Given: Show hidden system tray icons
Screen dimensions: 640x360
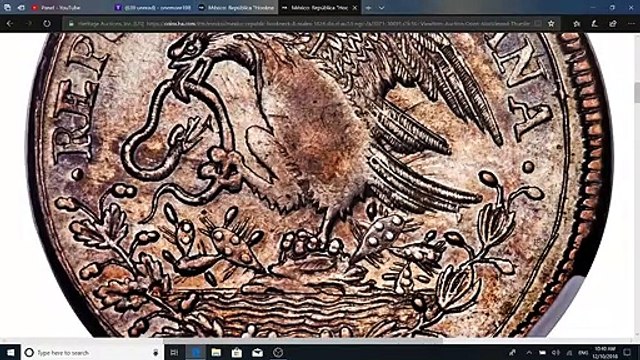Looking at the screenshot, I should coord(529,352).
